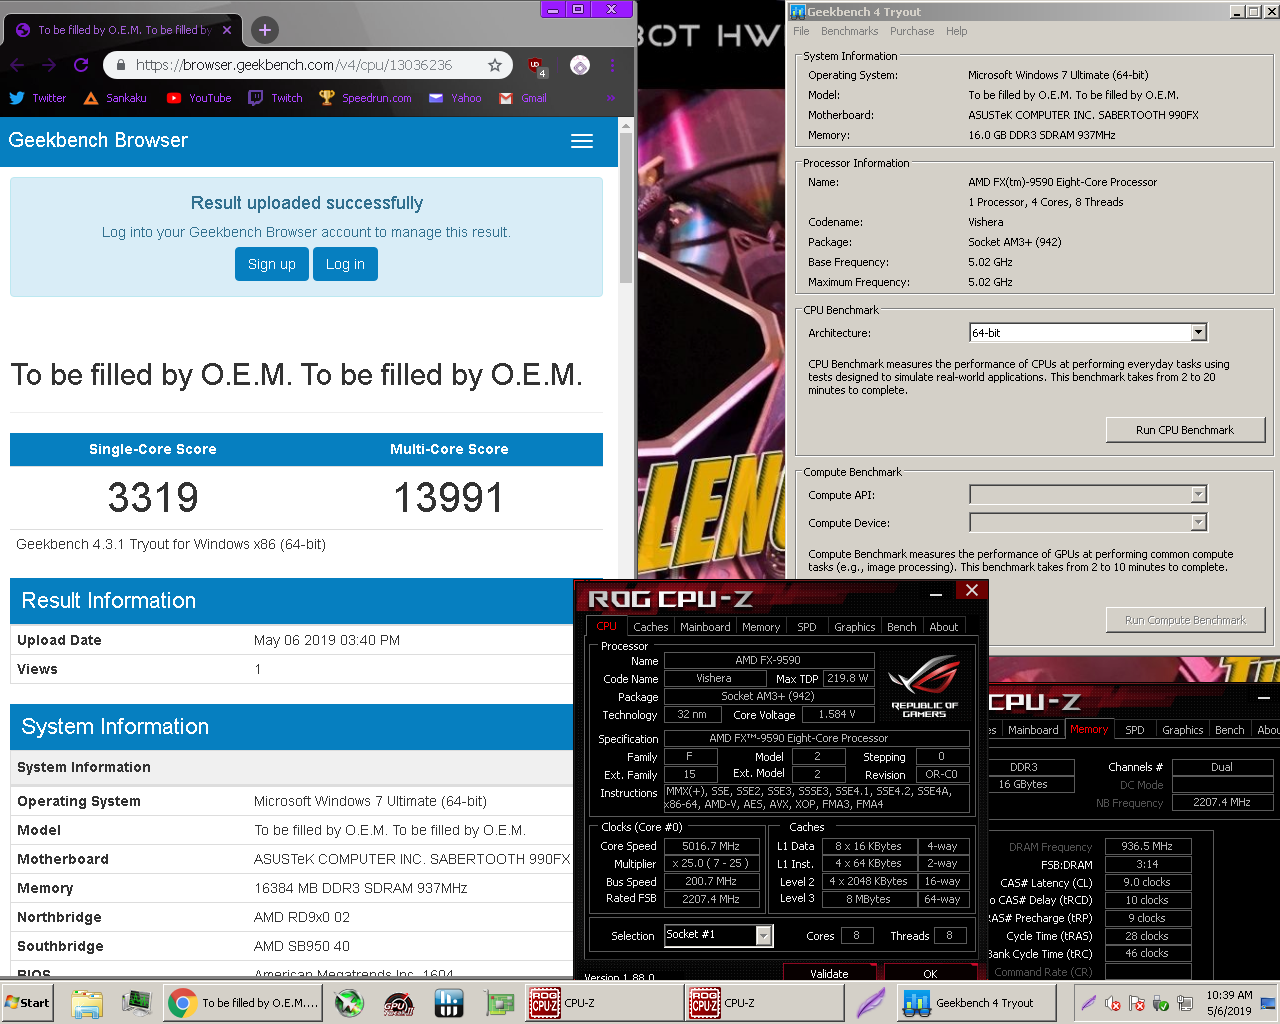Open the uBlock Origin extension icon
The image size is (1280, 1024).
[x=536, y=66]
